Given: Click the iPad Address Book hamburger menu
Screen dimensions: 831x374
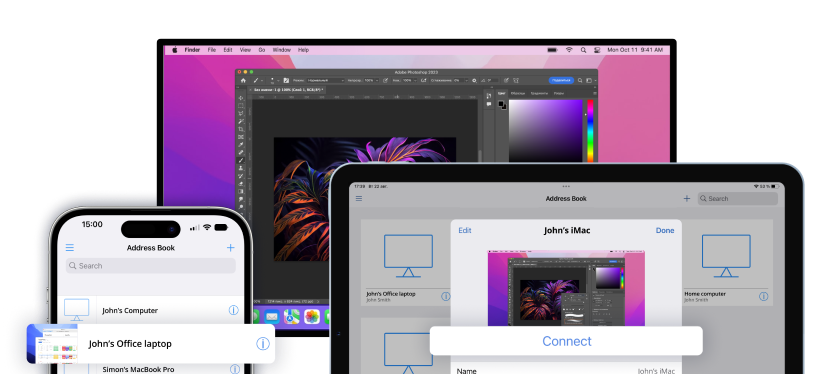Looking at the screenshot, I should coord(359,199).
